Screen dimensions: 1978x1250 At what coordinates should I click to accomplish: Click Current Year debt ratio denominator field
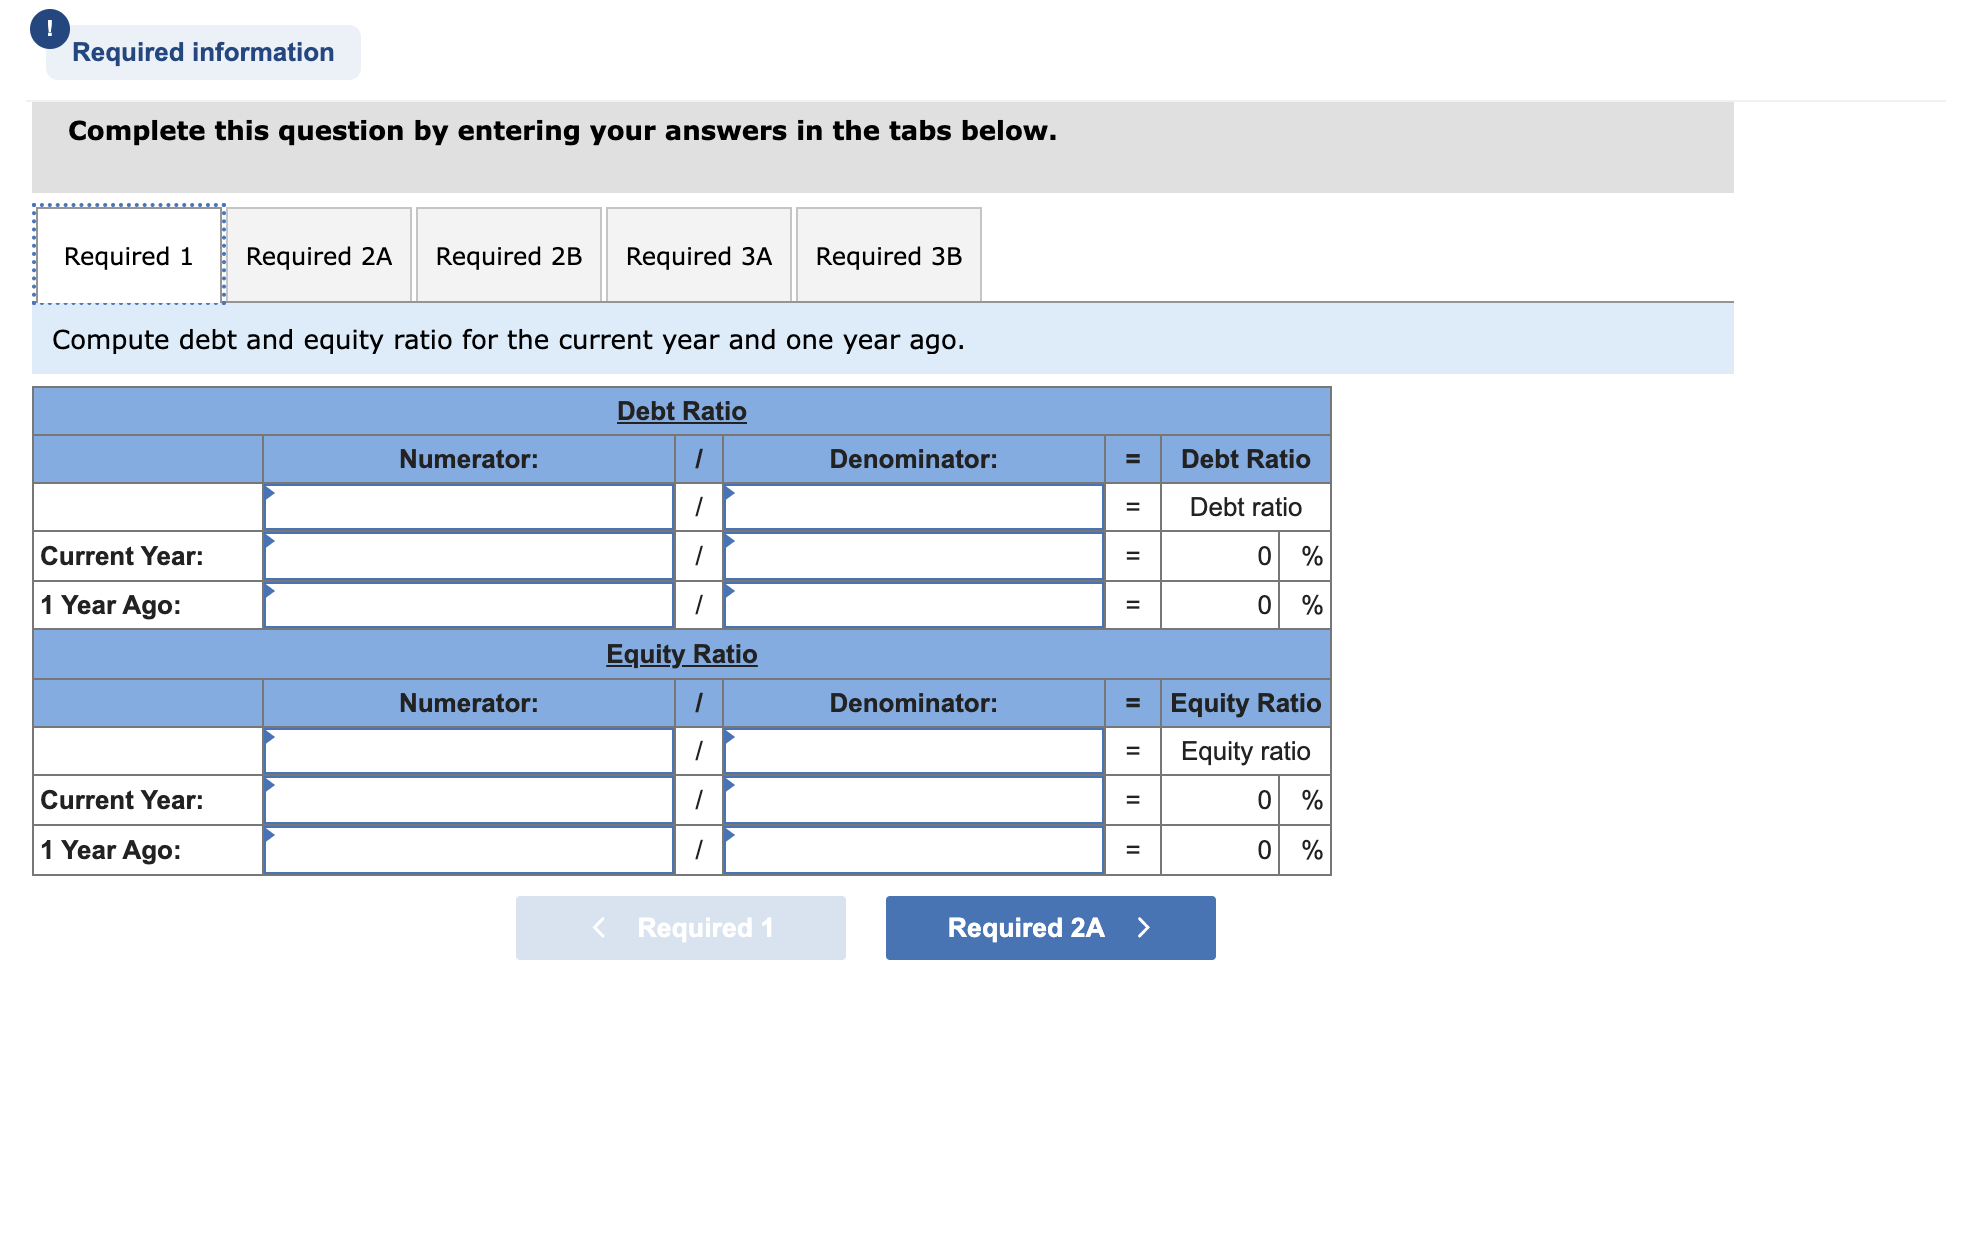pos(913,557)
